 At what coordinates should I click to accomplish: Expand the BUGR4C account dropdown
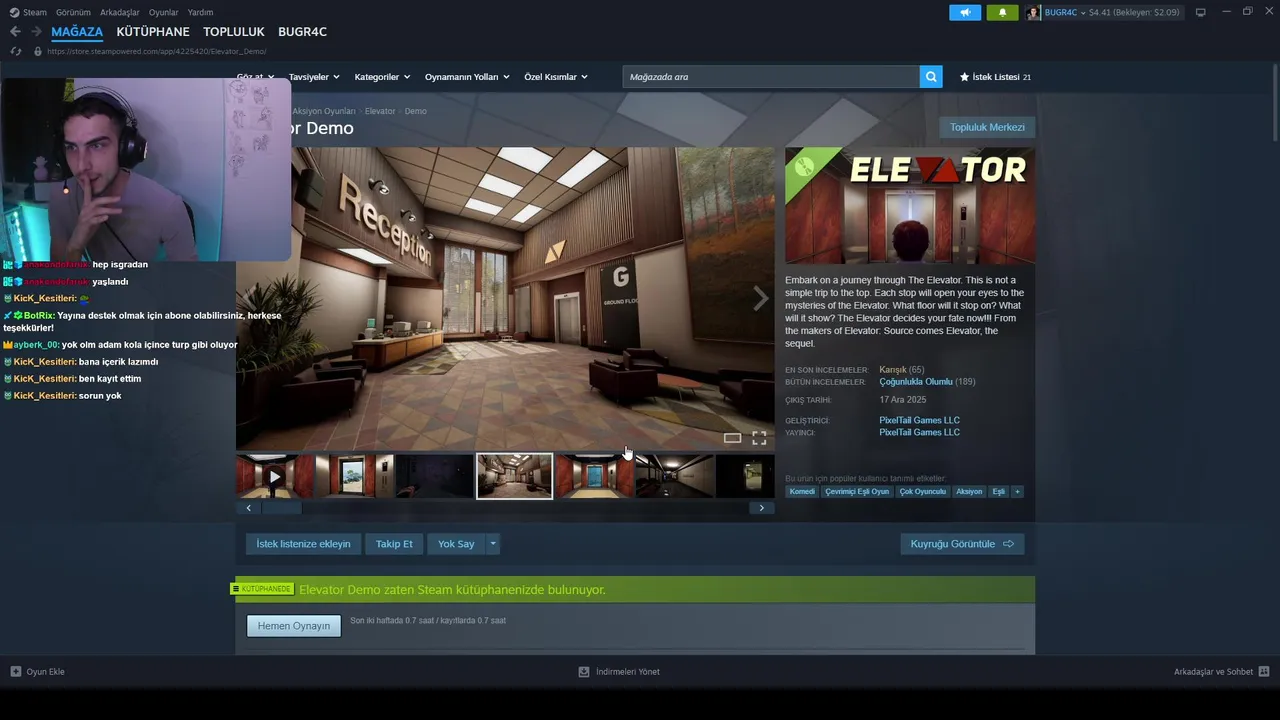[1083, 12]
